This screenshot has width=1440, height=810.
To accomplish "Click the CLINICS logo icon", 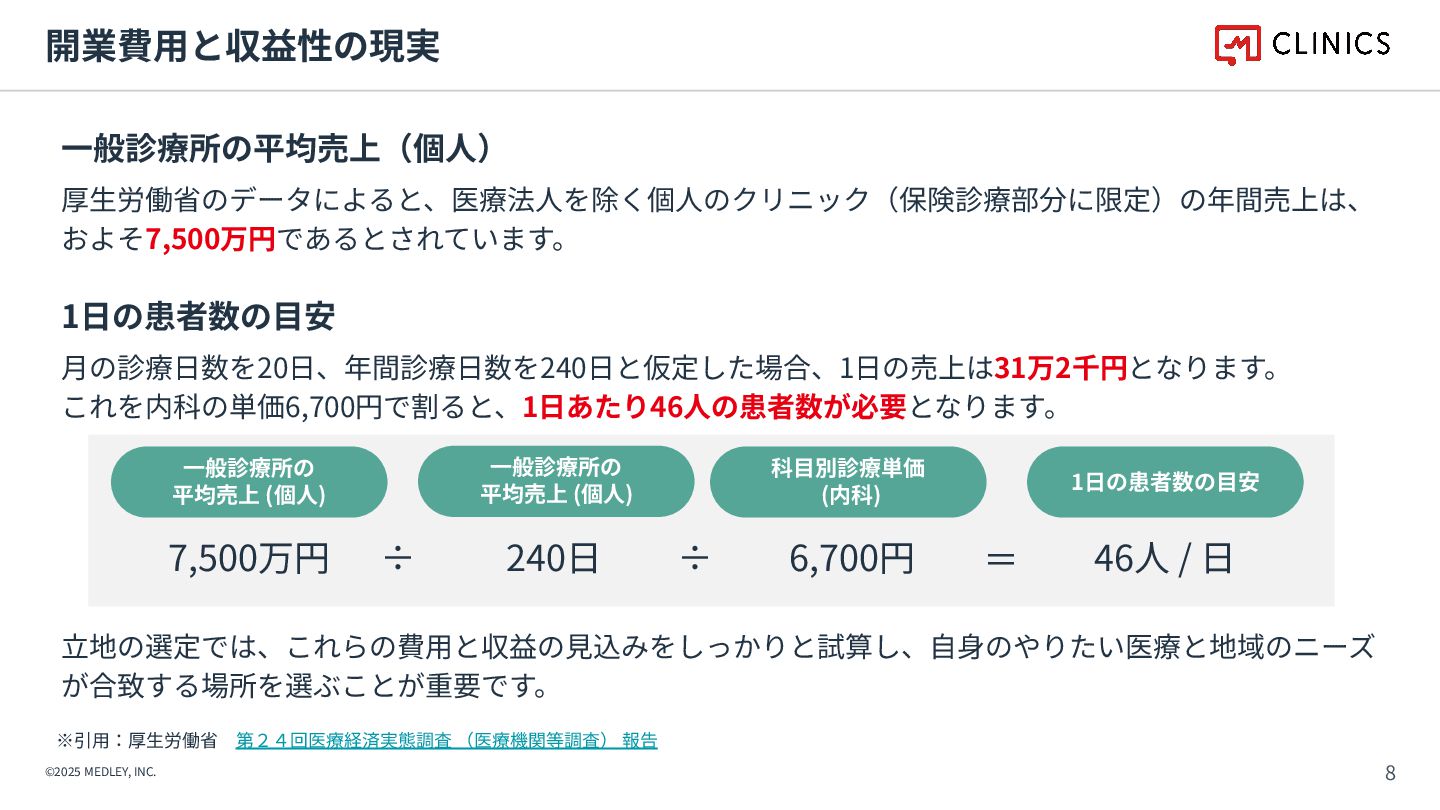I will 1238,45.
